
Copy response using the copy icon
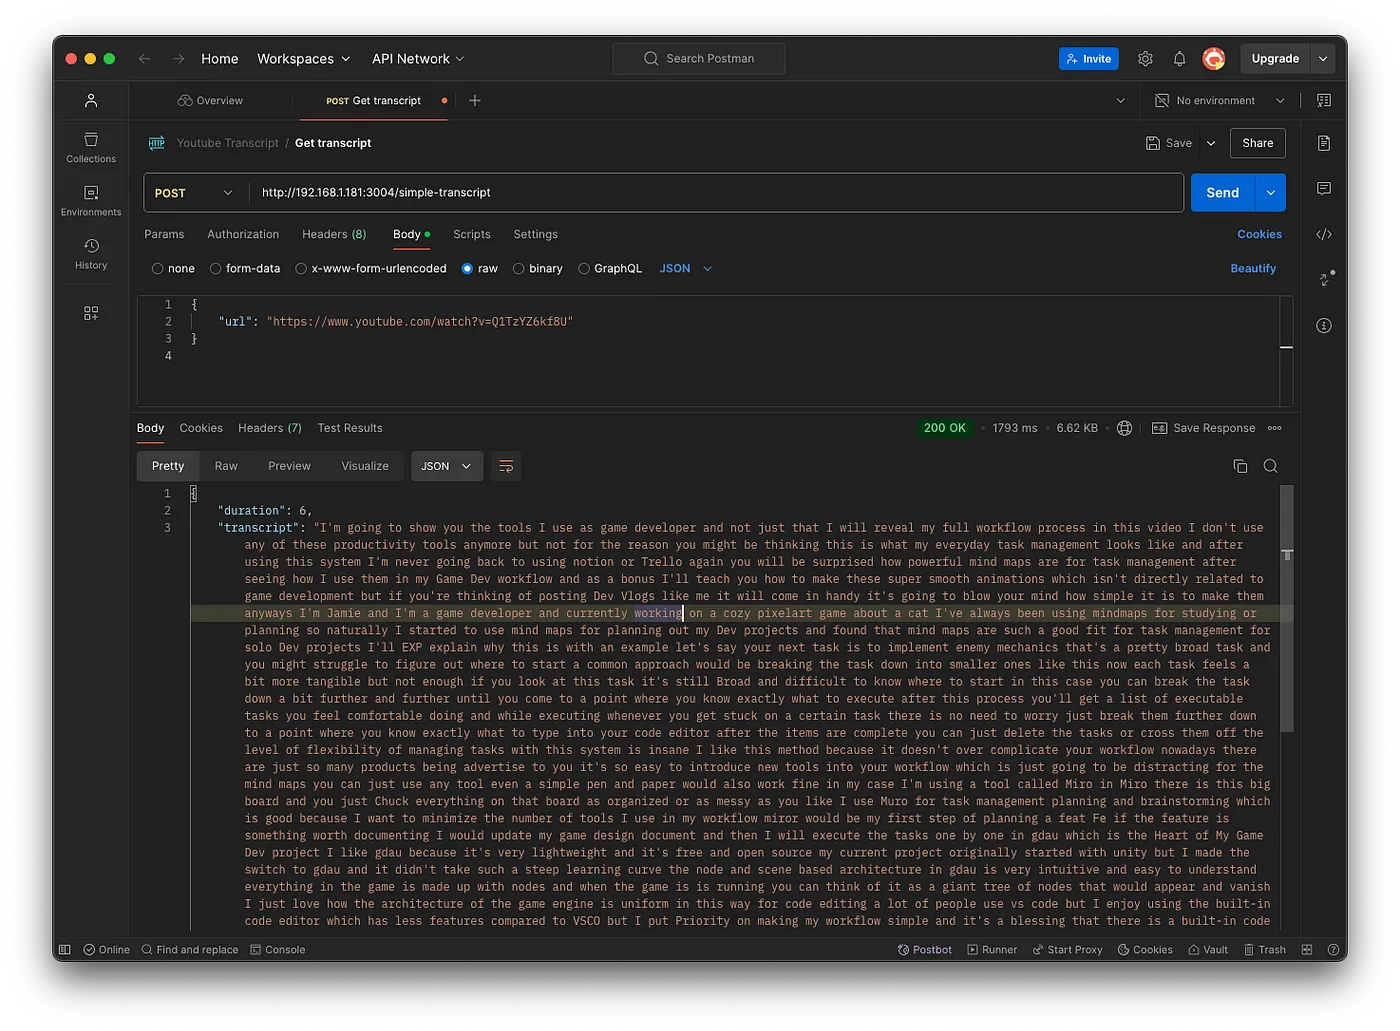tap(1240, 466)
